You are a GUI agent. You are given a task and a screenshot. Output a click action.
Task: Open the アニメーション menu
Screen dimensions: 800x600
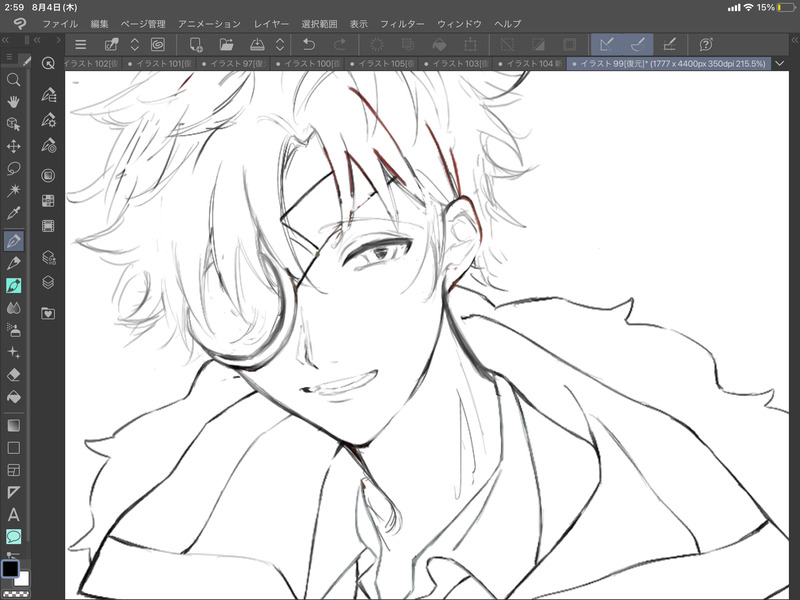209,23
